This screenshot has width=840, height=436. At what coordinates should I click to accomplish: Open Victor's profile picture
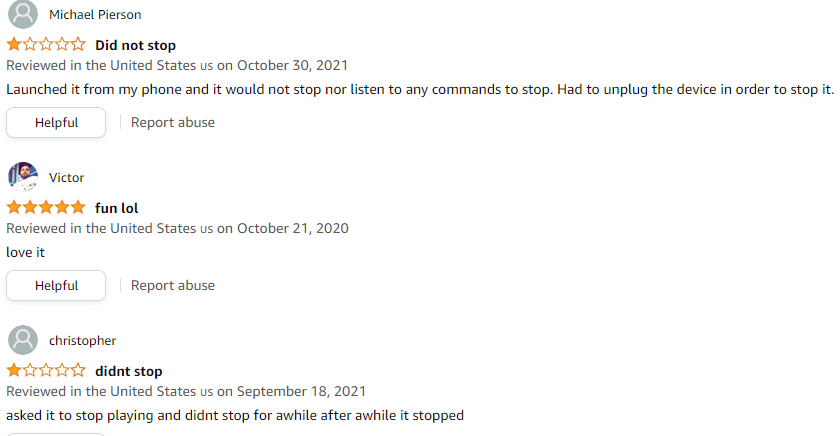[23, 177]
